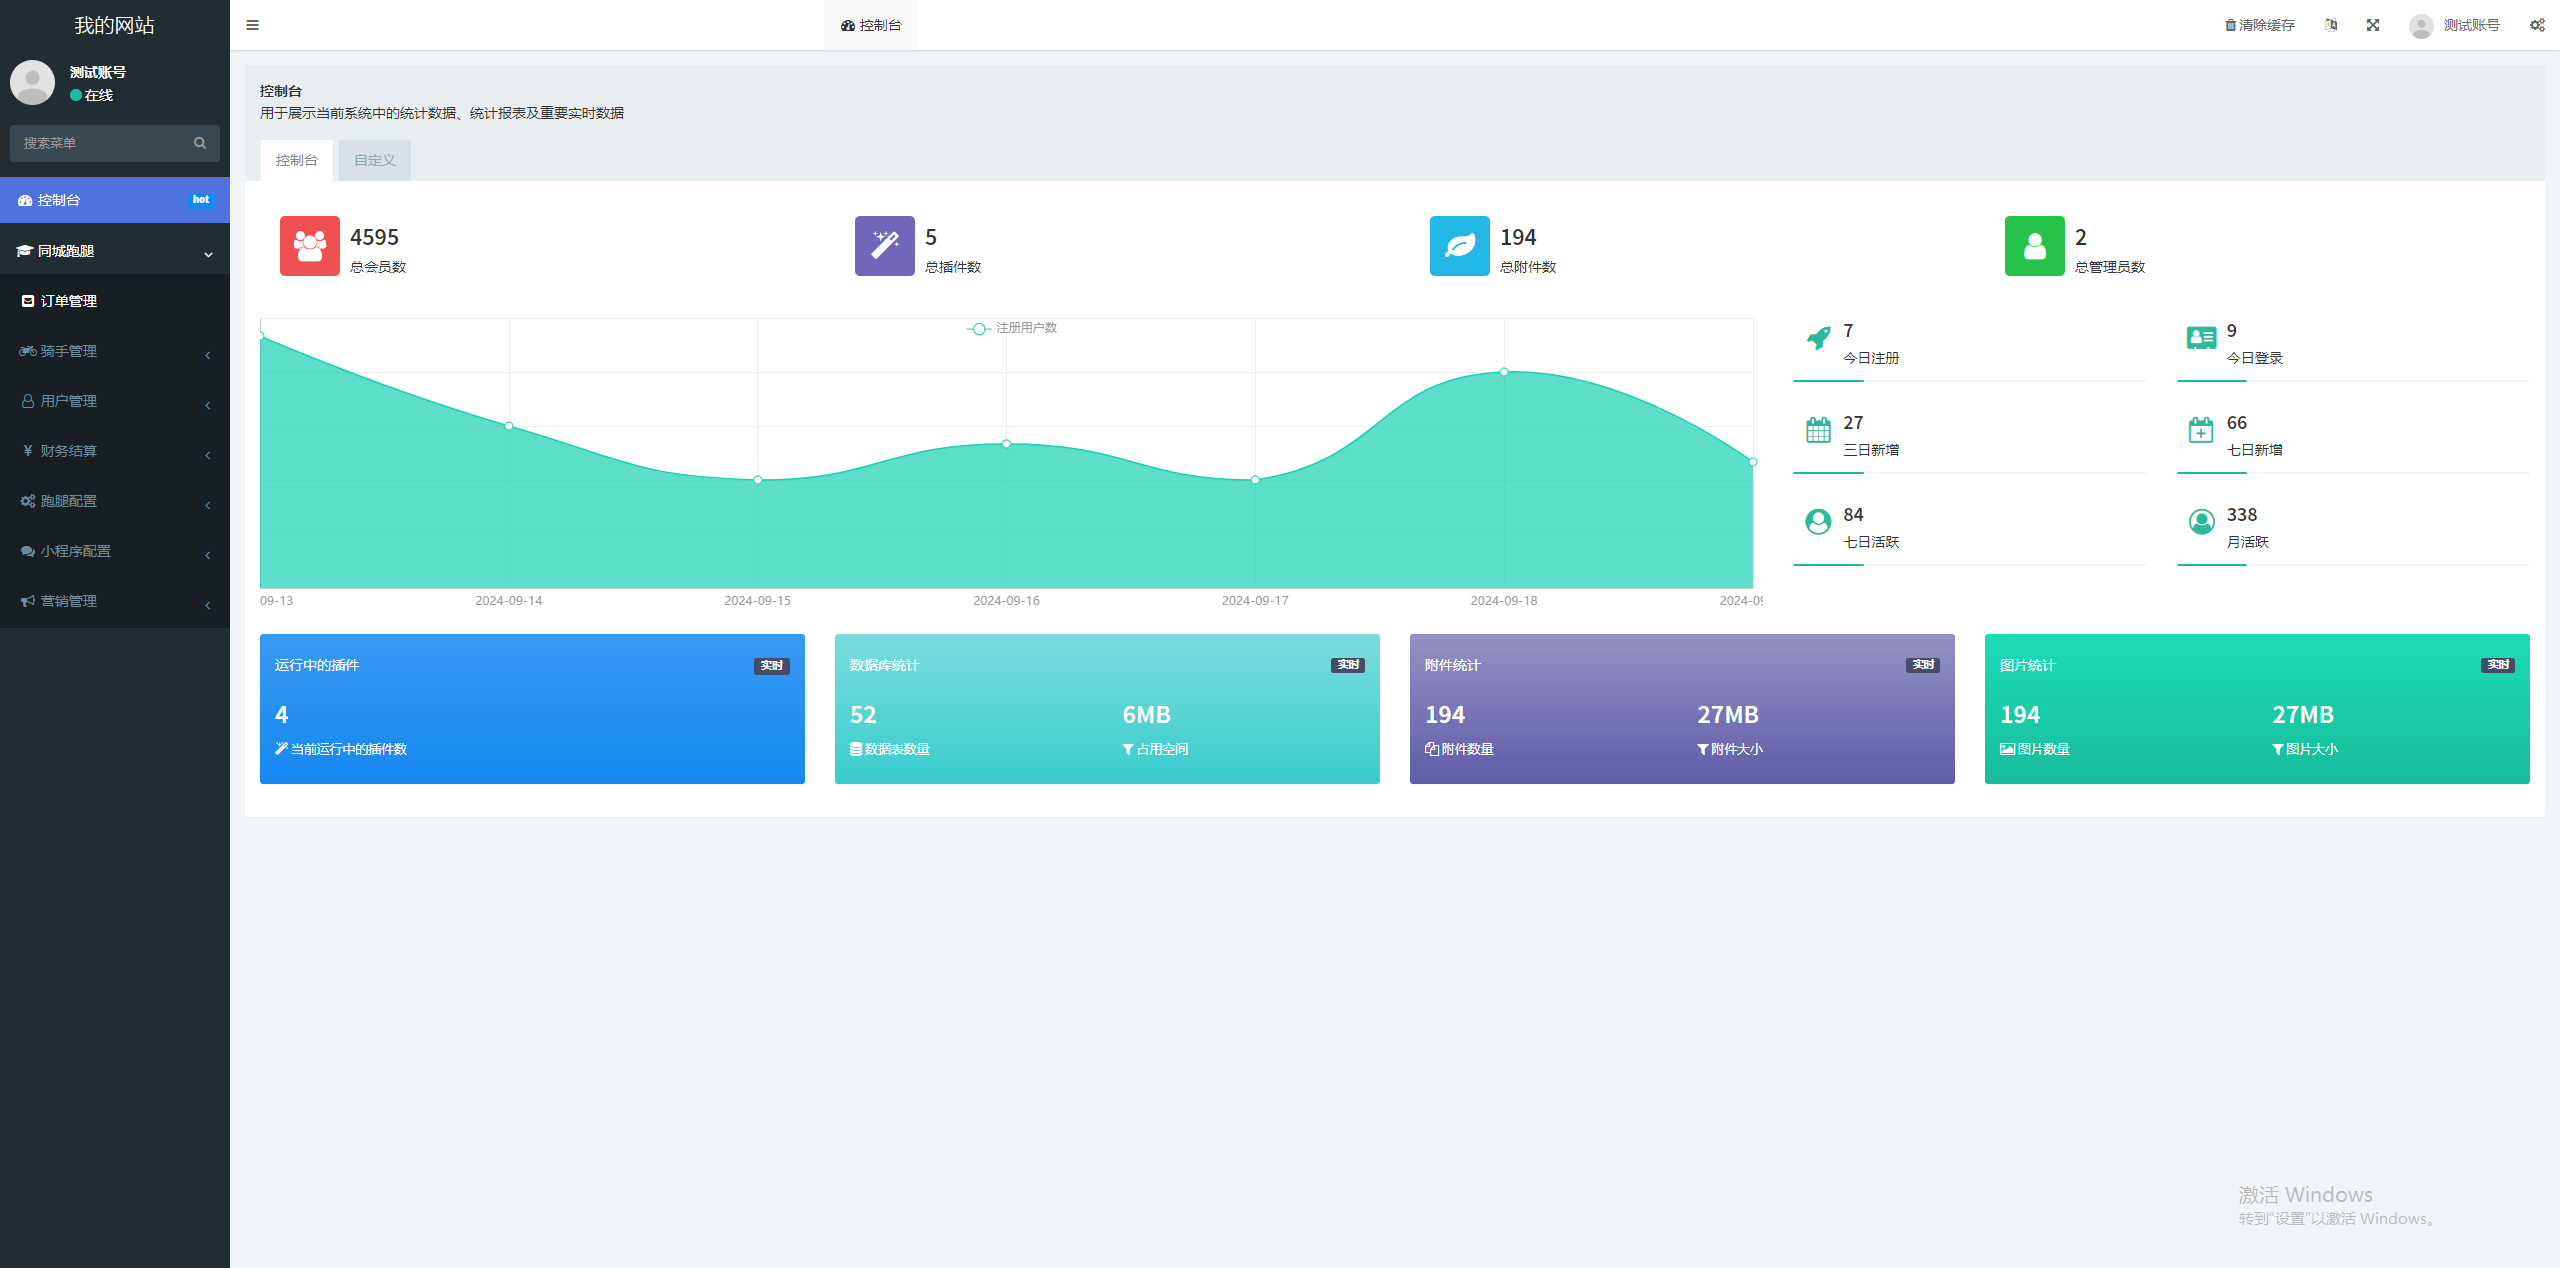Click the 2024-09-18 data point on chart
This screenshot has width=2560, height=1268.
[x=1503, y=372]
